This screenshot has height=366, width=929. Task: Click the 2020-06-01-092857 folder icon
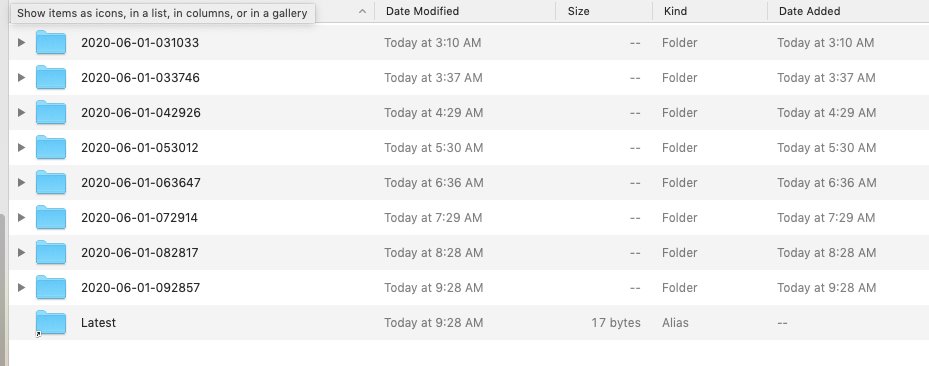50,287
